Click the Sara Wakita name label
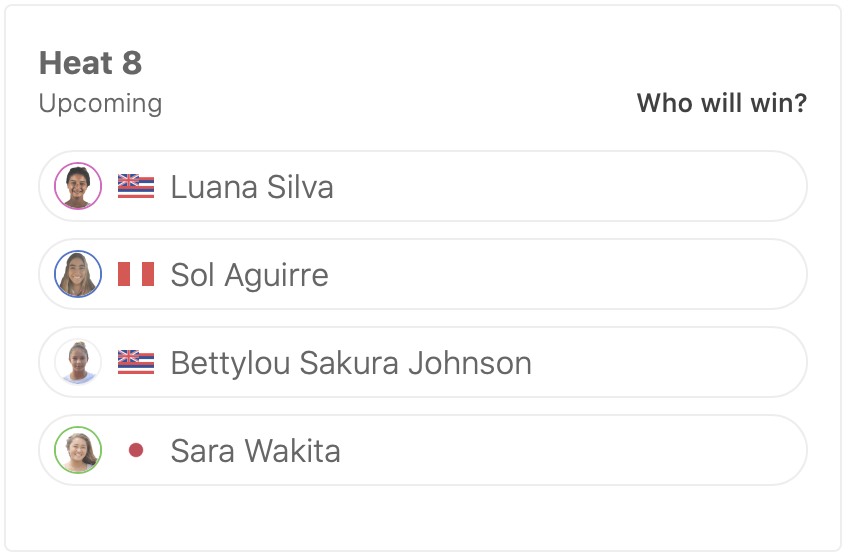 pyautogui.click(x=255, y=451)
